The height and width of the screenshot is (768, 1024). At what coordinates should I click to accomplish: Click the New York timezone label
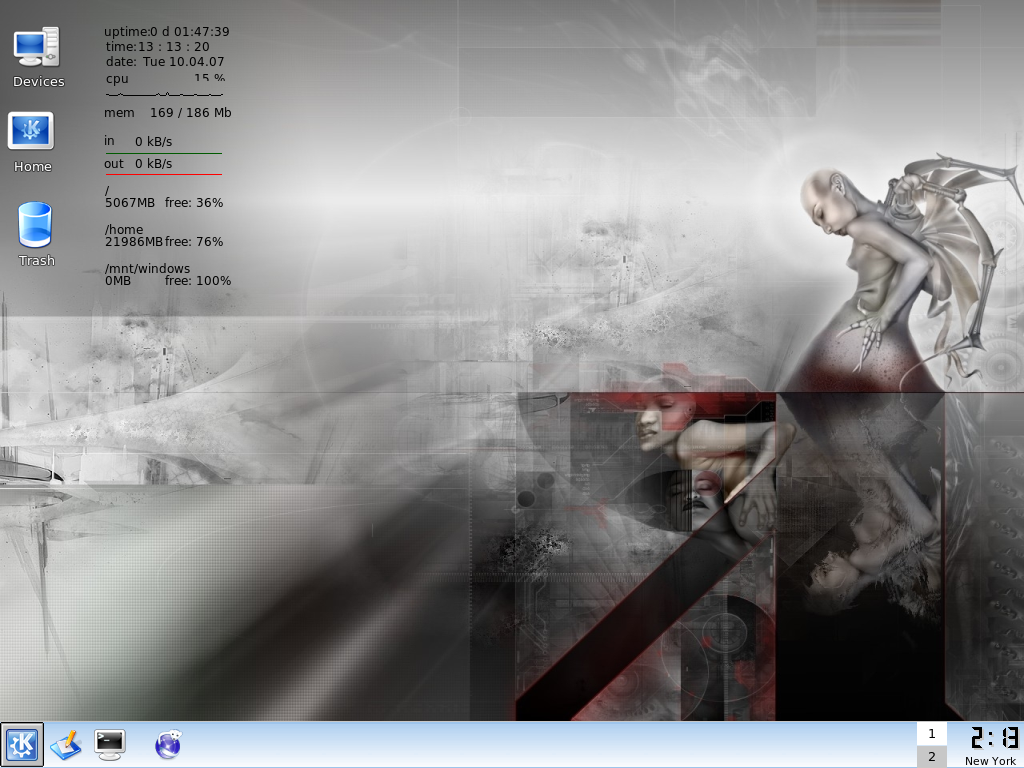tap(990, 761)
